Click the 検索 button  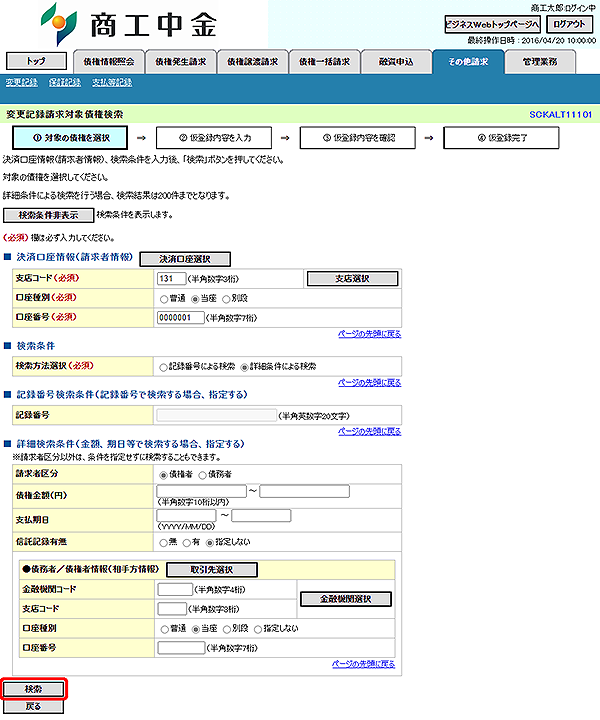coord(34,689)
